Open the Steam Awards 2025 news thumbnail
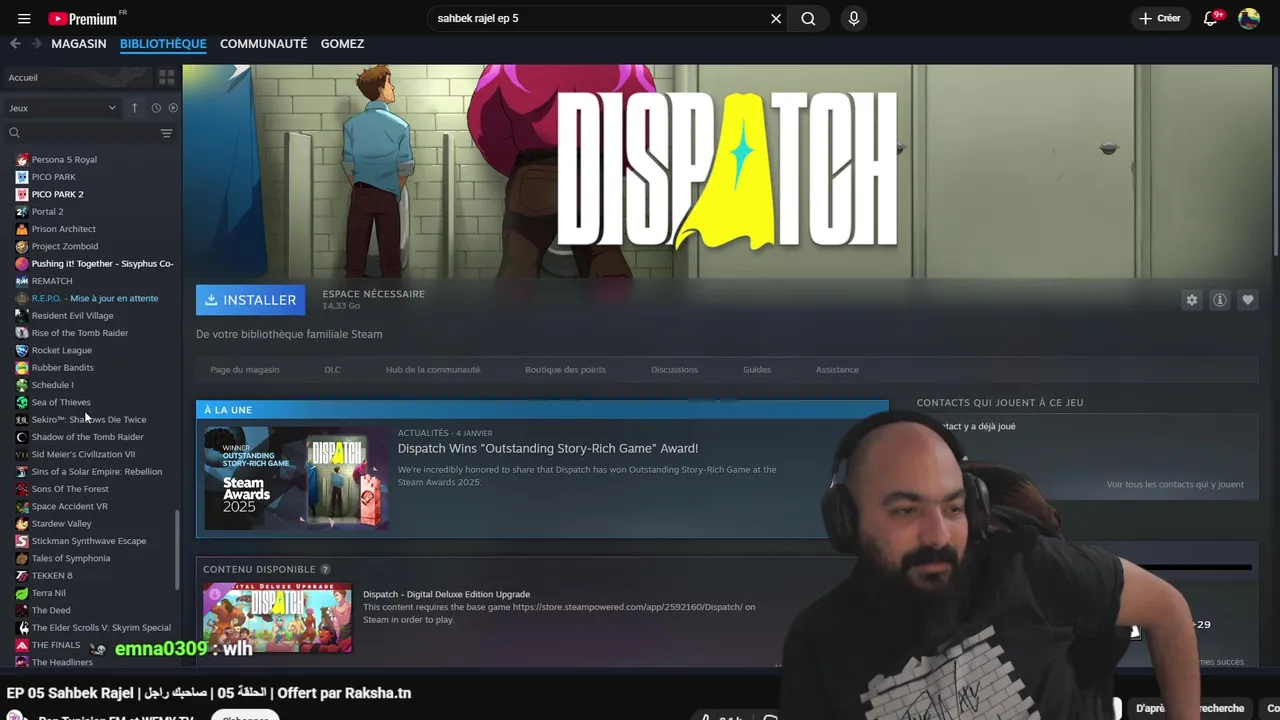 coord(296,478)
